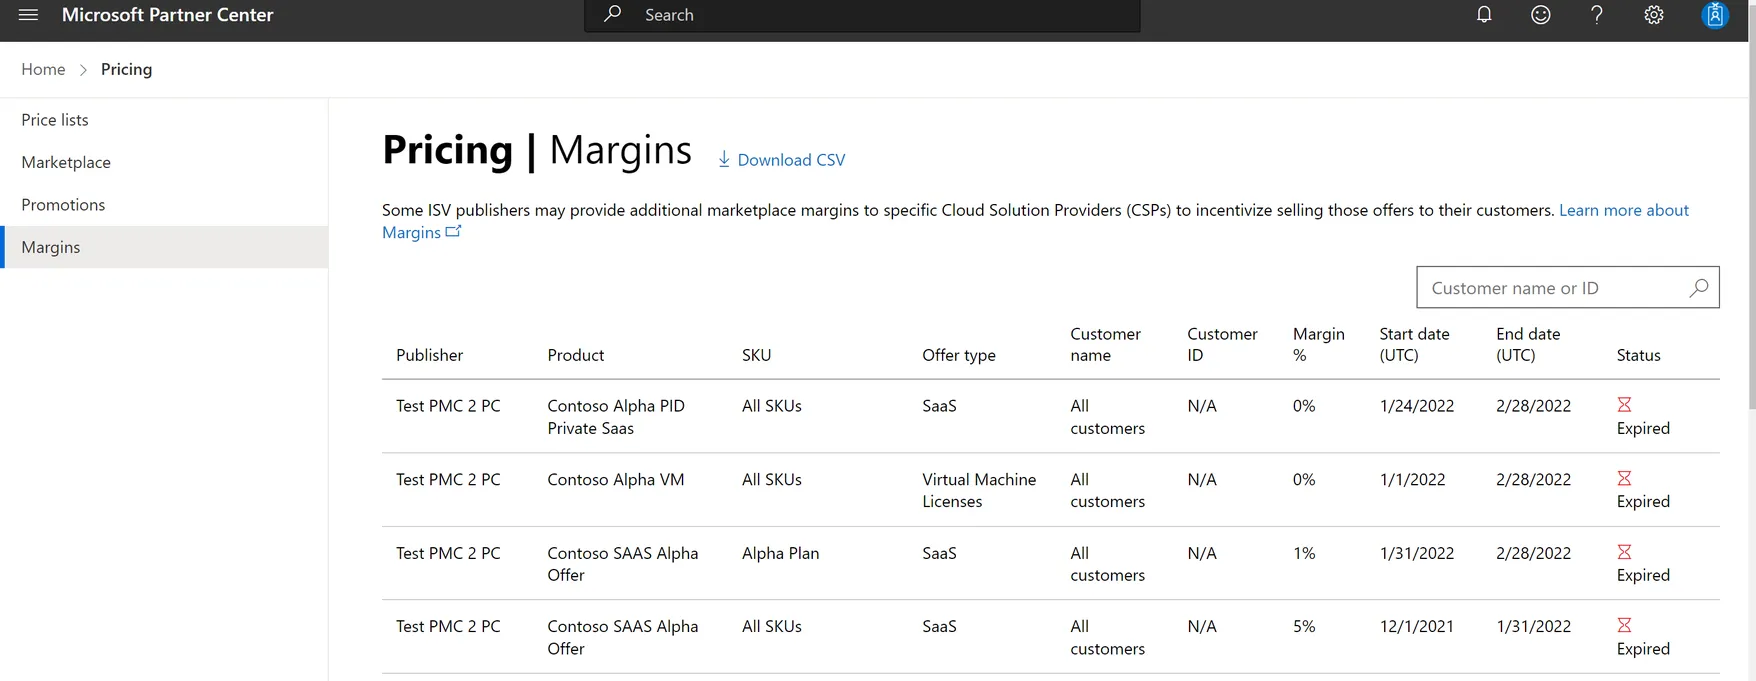Click the Customer name column header
The height and width of the screenshot is (681, 1756).
1105,344
